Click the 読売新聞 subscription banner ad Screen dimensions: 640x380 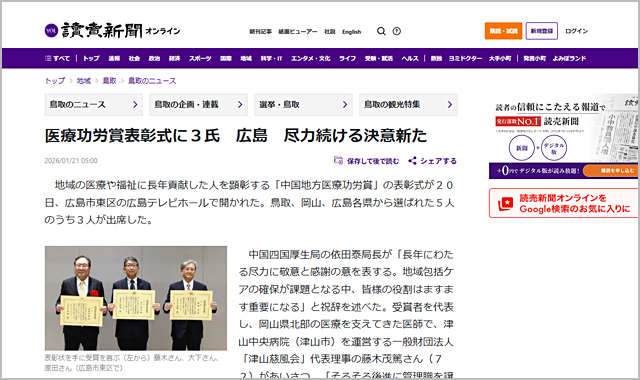point(564,136)
